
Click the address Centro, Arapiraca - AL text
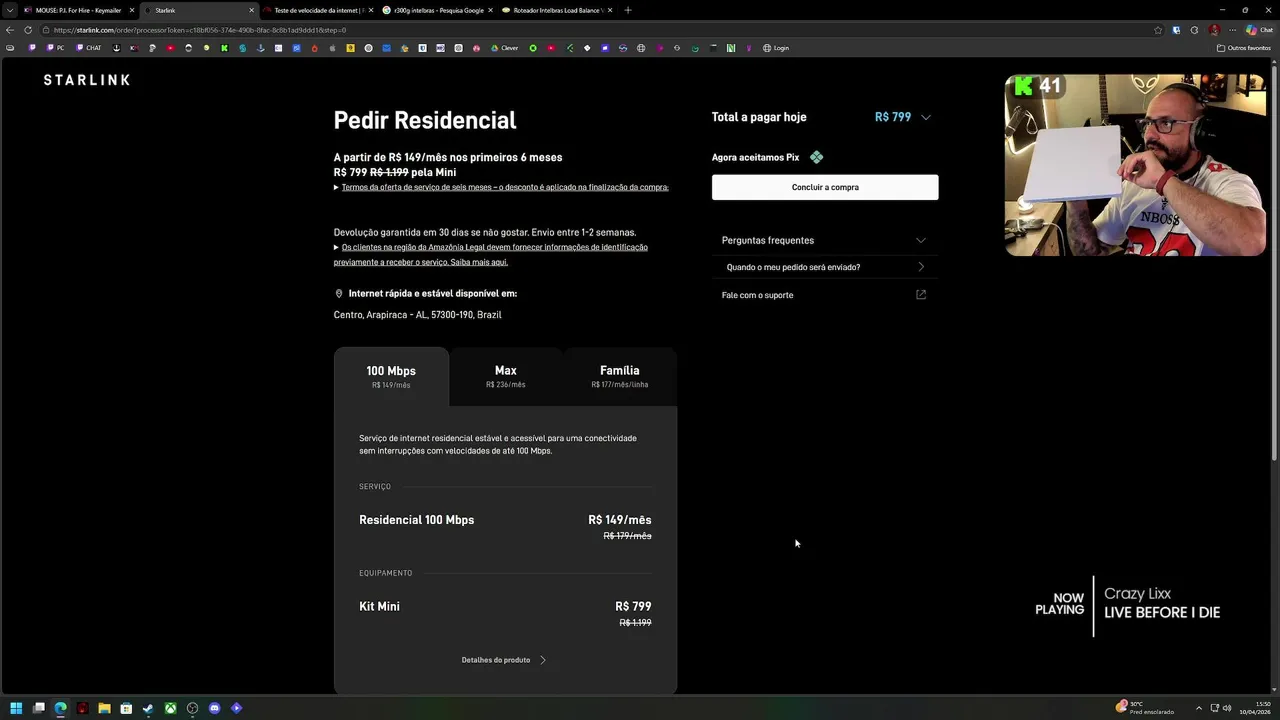418,315
